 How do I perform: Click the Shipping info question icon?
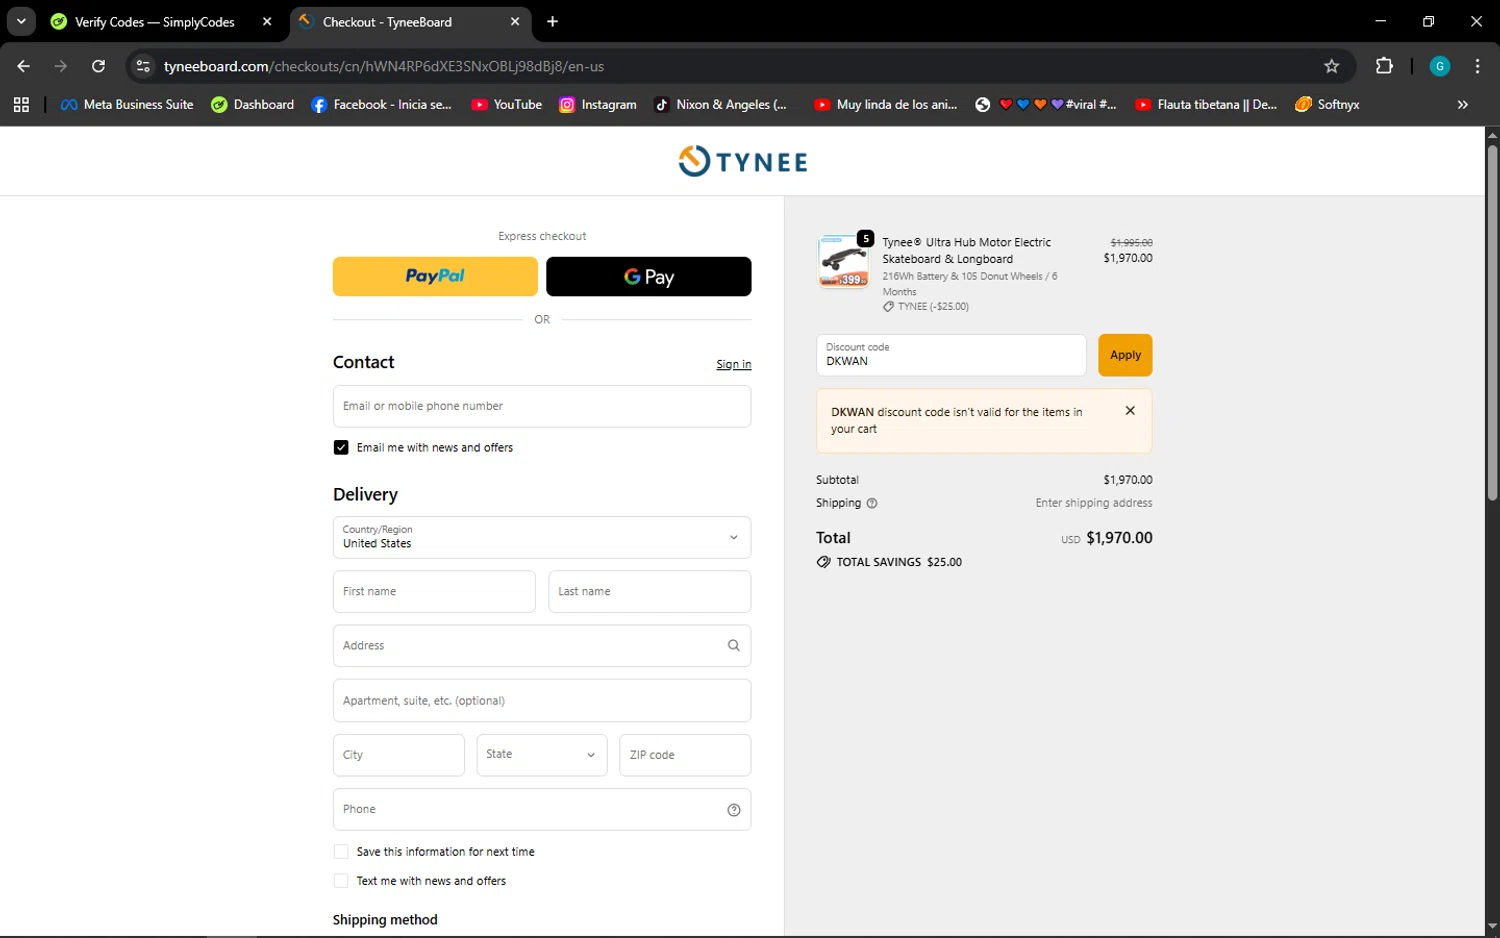click(872, 503)
